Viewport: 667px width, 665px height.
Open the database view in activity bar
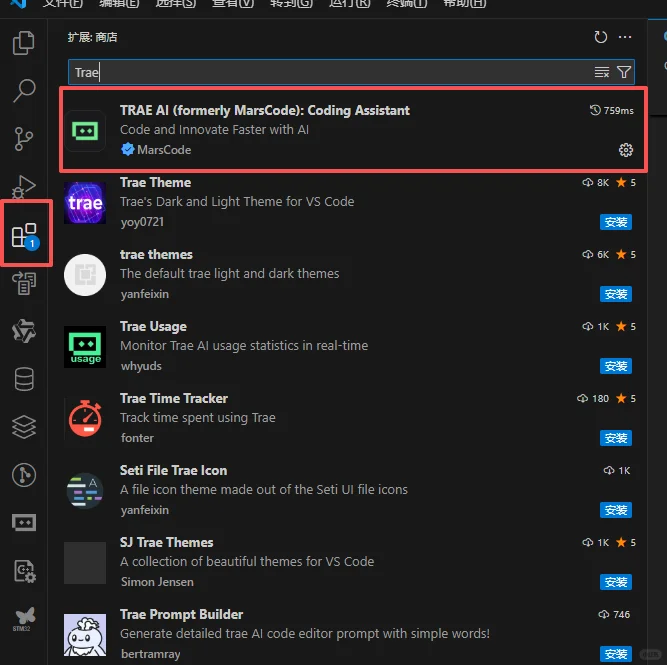point(24,379)
